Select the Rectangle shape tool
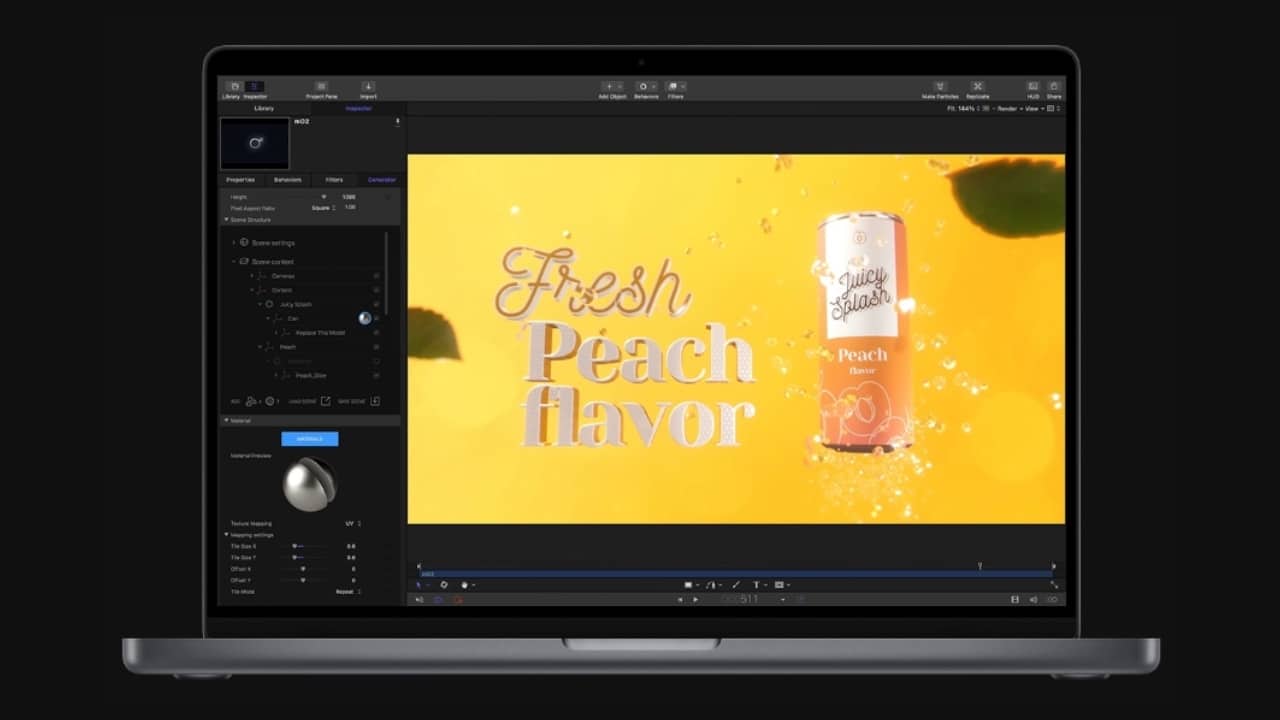The width and height of the screenshot is (1280, 720). [x=690, y=585]
